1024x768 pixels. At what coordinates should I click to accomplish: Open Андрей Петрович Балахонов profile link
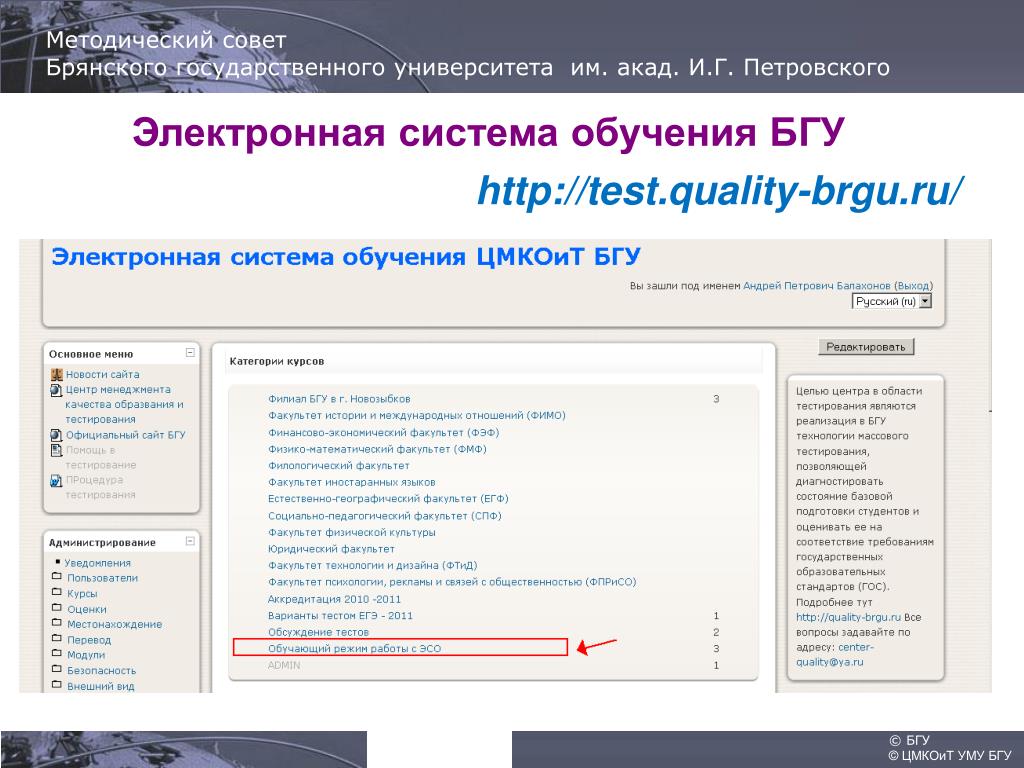tap(817, 286)
